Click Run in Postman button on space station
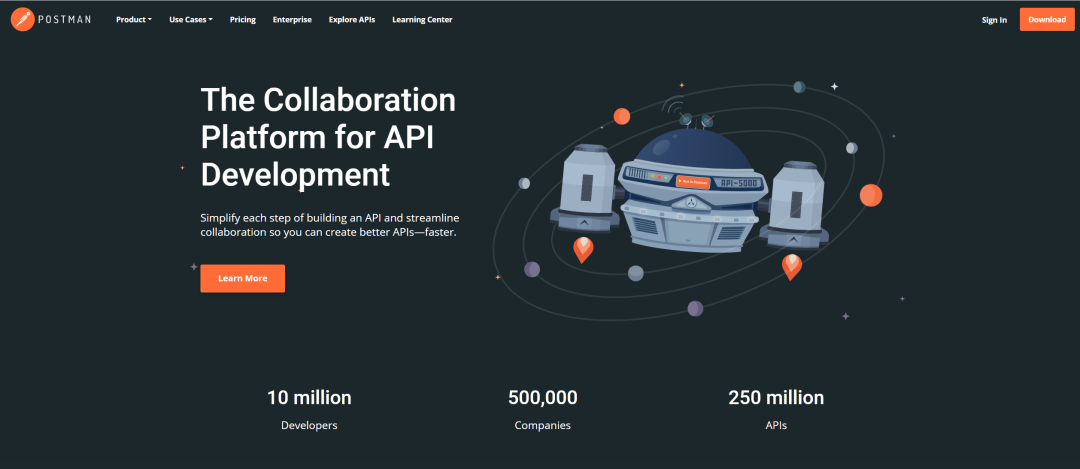The image size is (1080, 469). (x=693, y=183)
